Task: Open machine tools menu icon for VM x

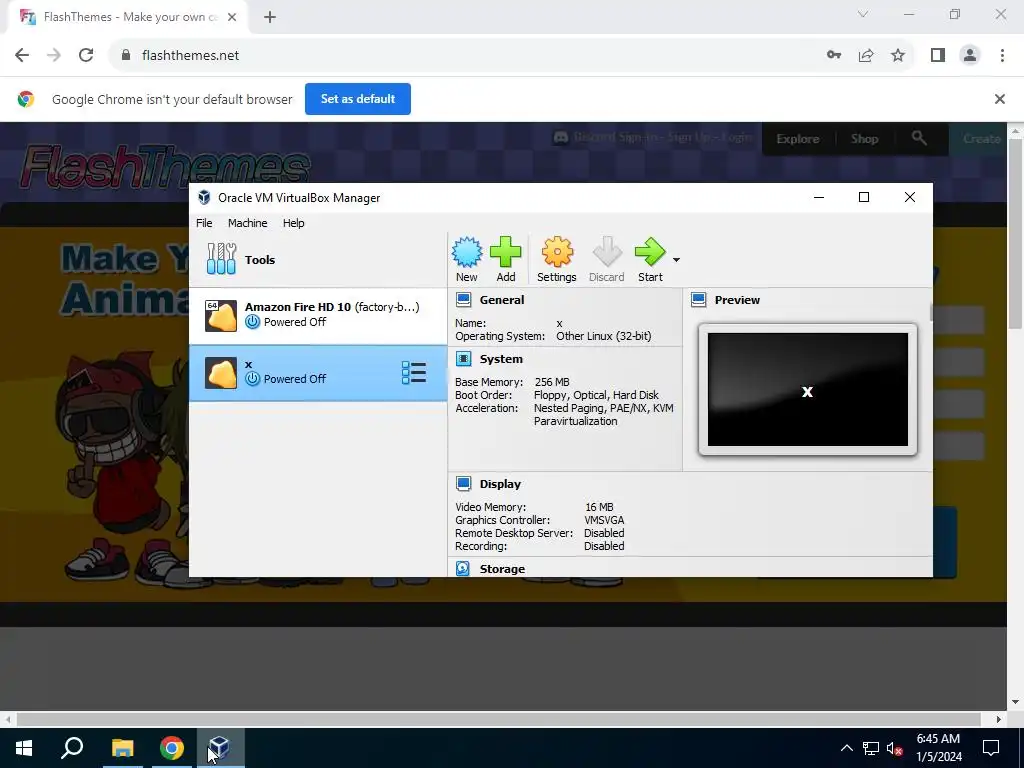Action: click(414, 373)
